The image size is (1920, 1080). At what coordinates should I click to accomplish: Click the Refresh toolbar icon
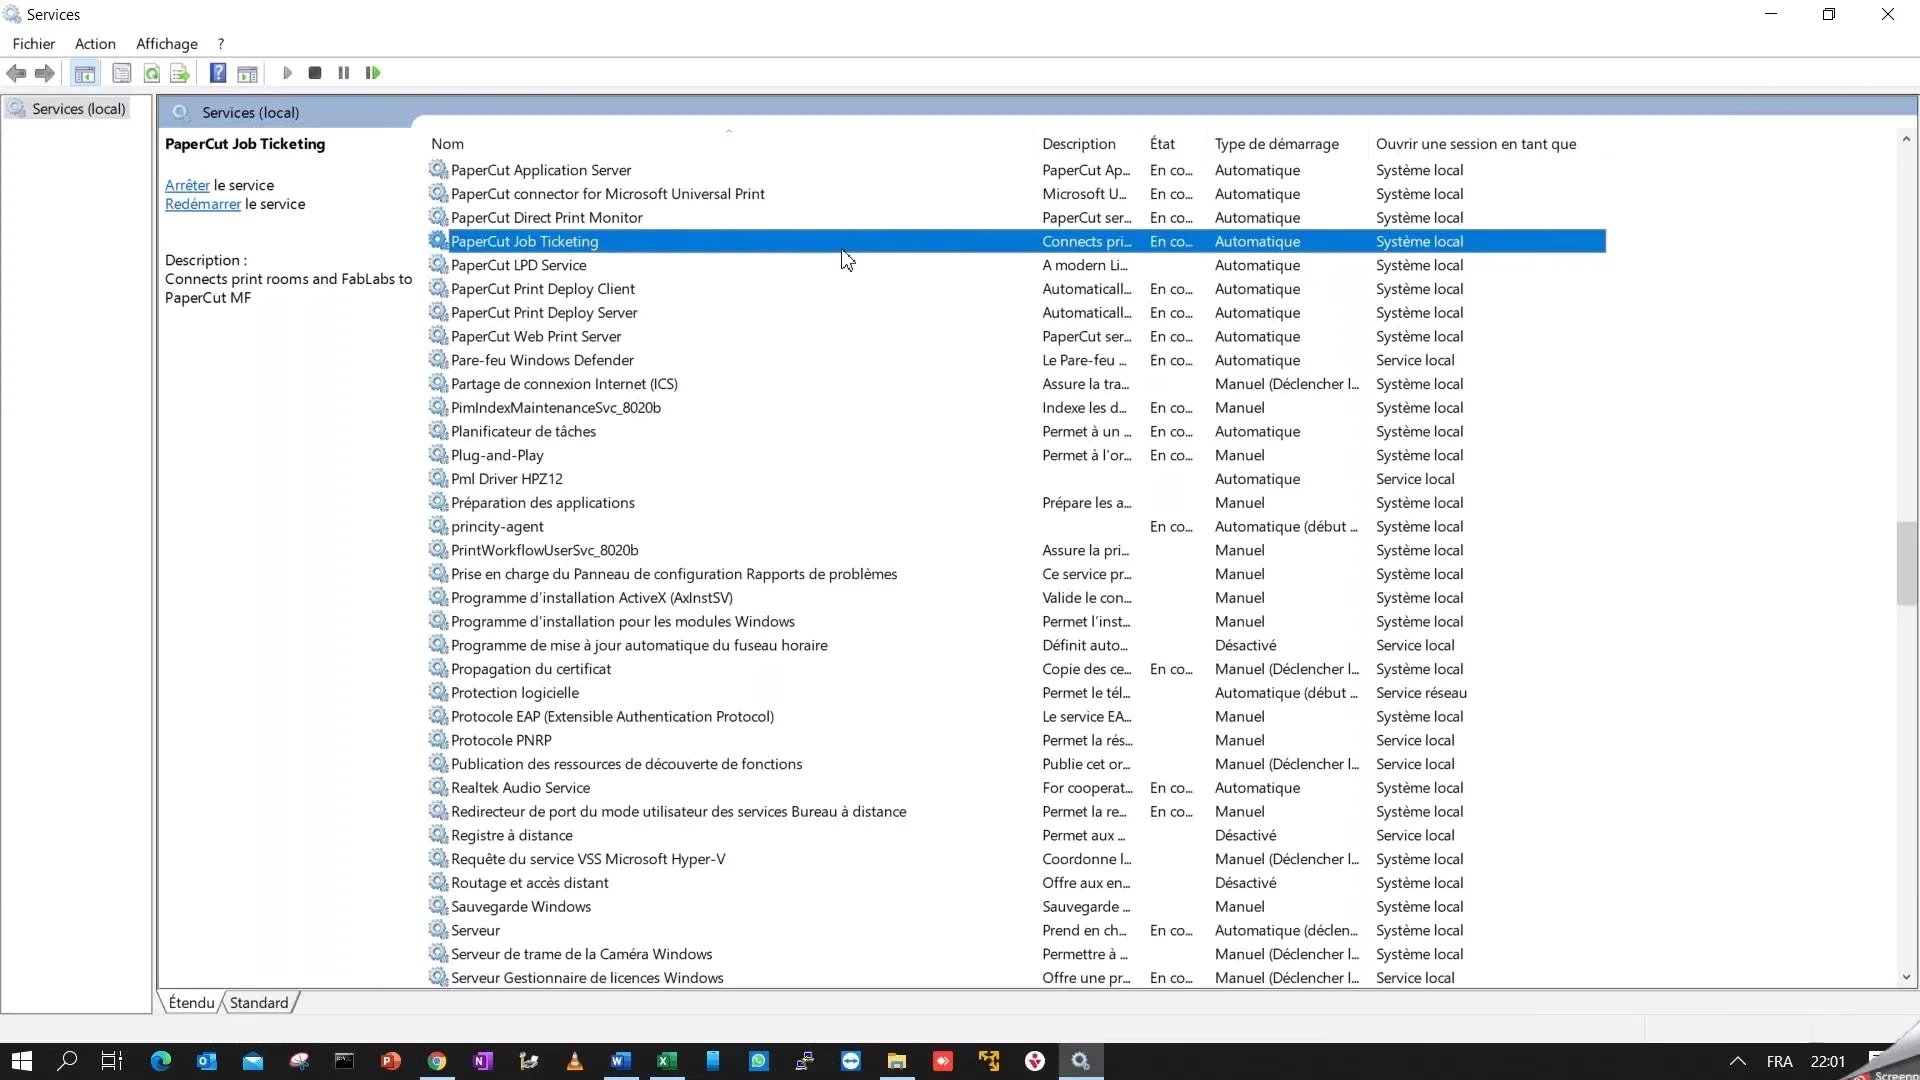(152, 73)
